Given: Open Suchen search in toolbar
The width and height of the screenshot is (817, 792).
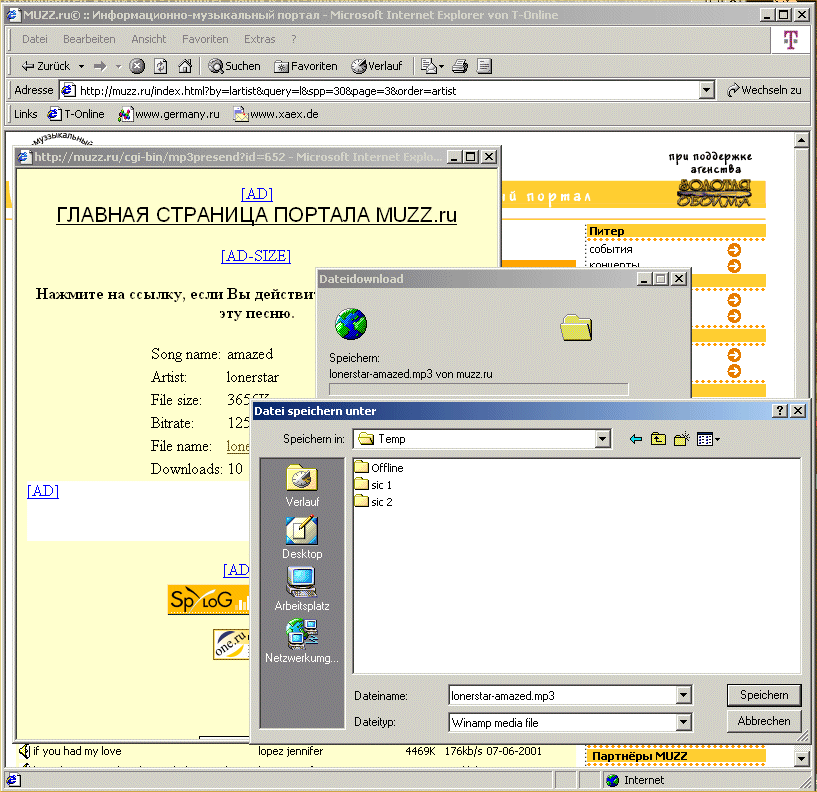Looking at the screenshot, I should [x=234, y=66].
